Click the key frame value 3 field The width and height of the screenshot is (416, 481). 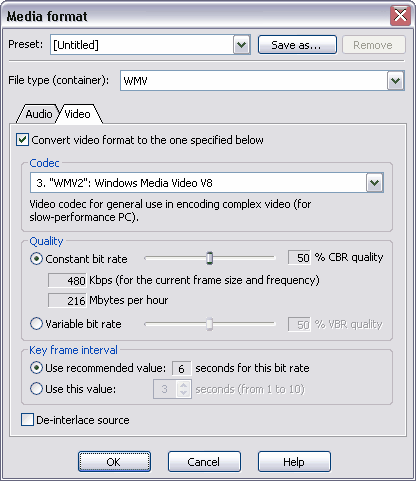tap(165, 389)
